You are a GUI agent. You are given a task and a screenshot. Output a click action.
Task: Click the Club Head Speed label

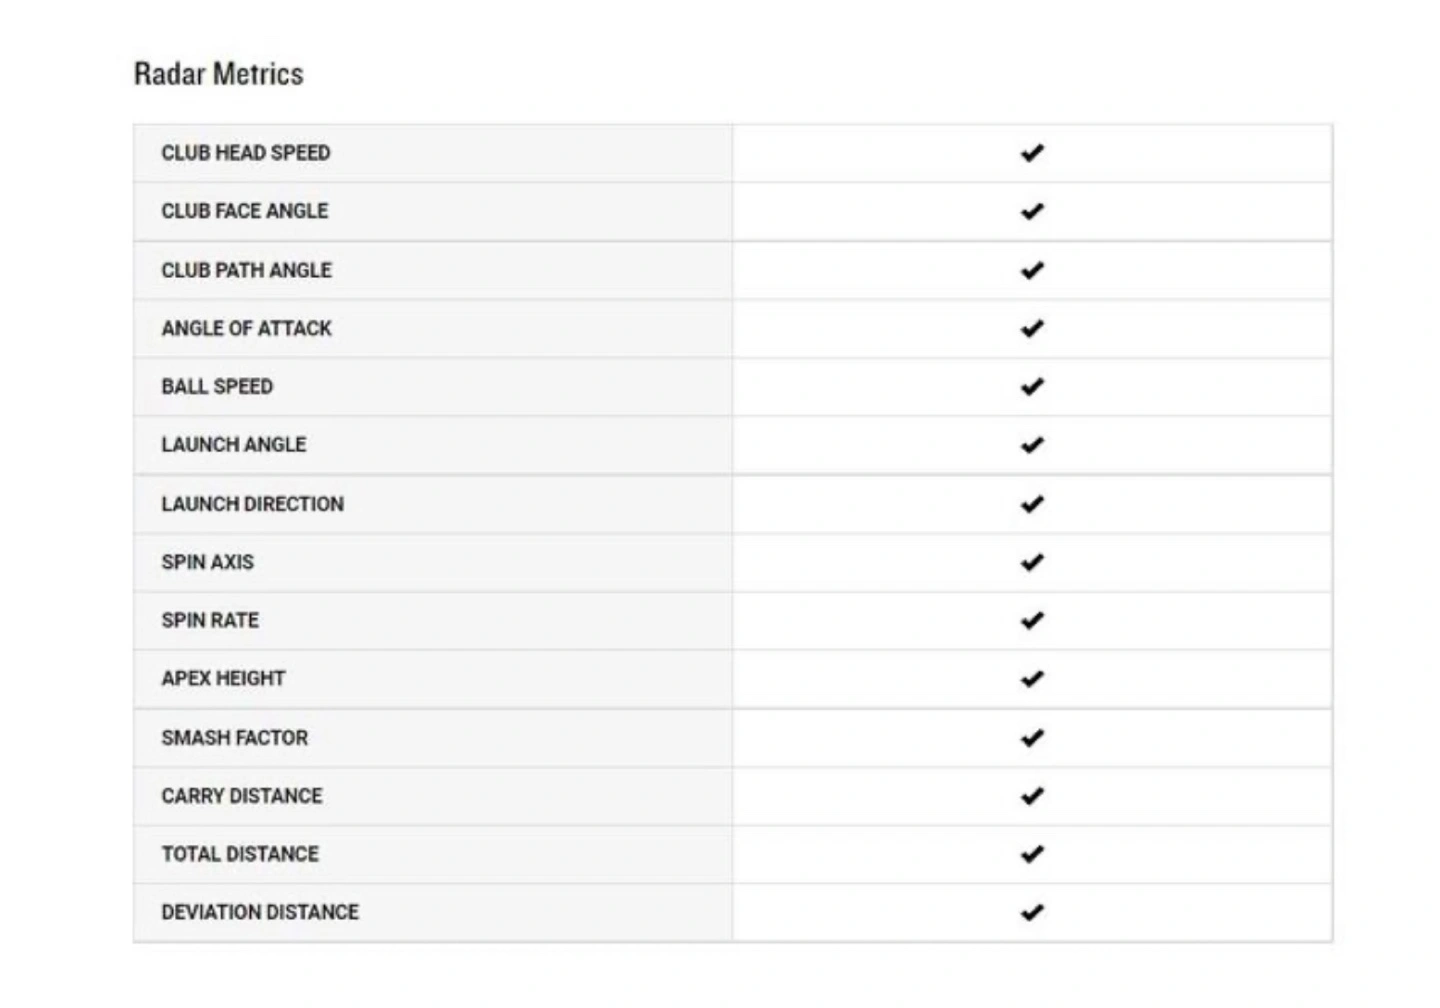(x=246, y=153)
